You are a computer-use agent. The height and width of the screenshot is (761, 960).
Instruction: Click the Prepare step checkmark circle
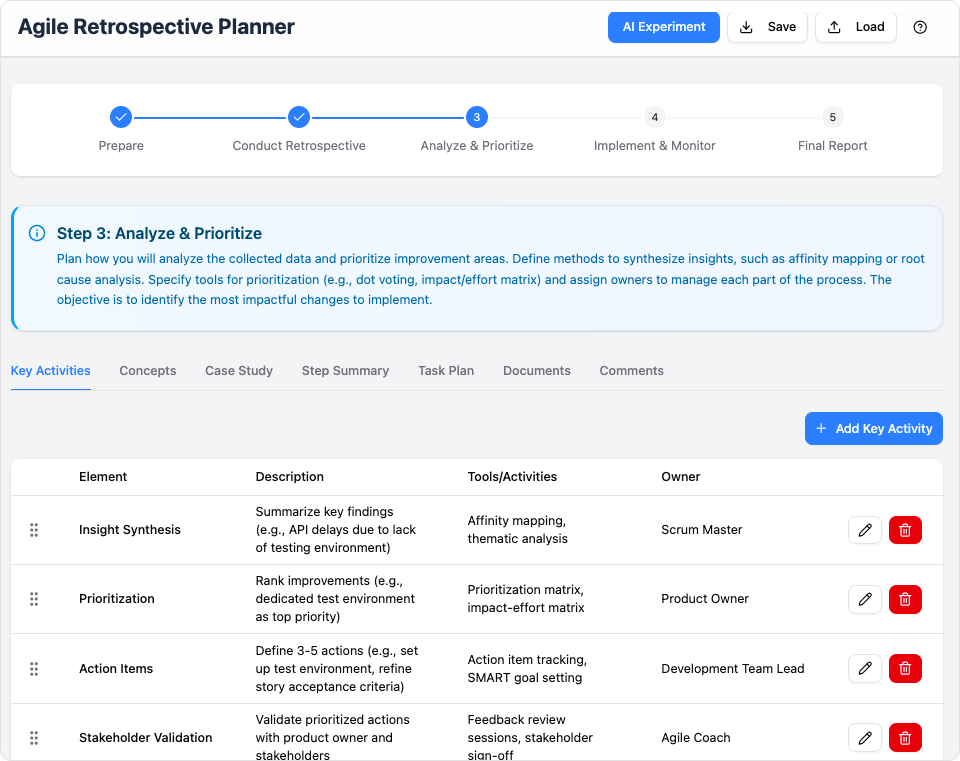[121, 117]
